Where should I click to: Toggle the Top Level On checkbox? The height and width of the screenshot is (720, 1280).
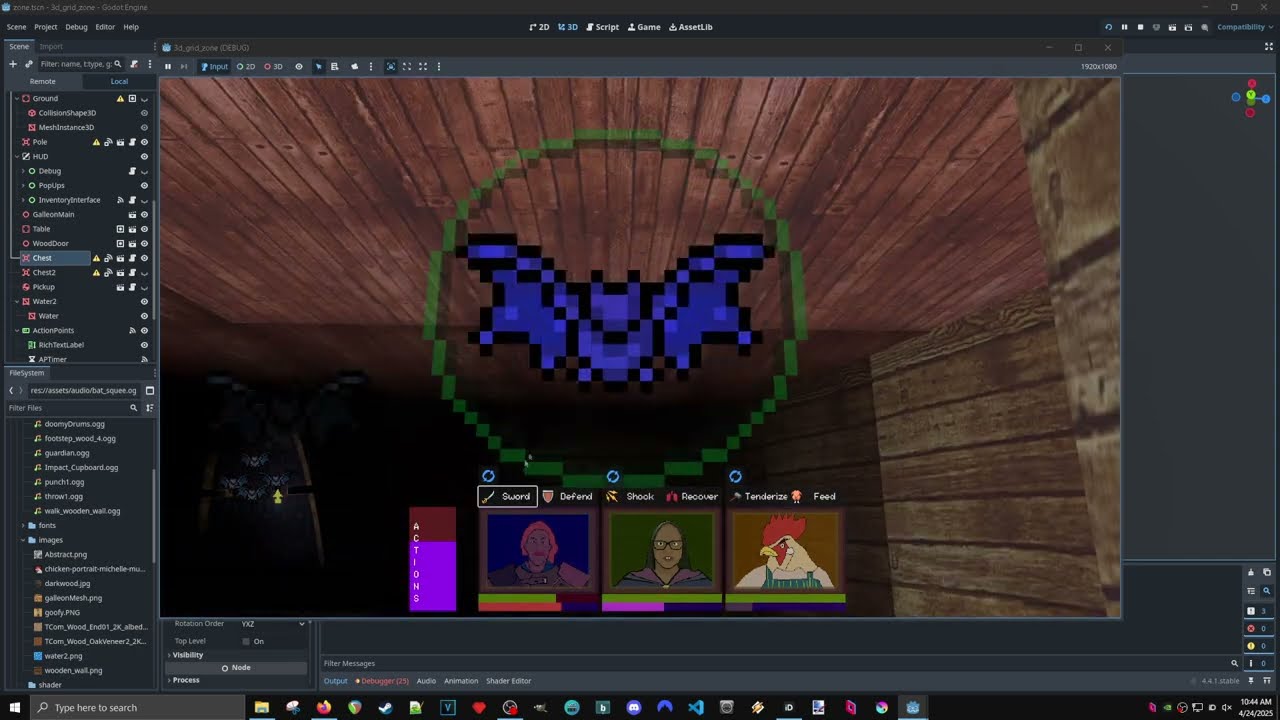[246, 641]
